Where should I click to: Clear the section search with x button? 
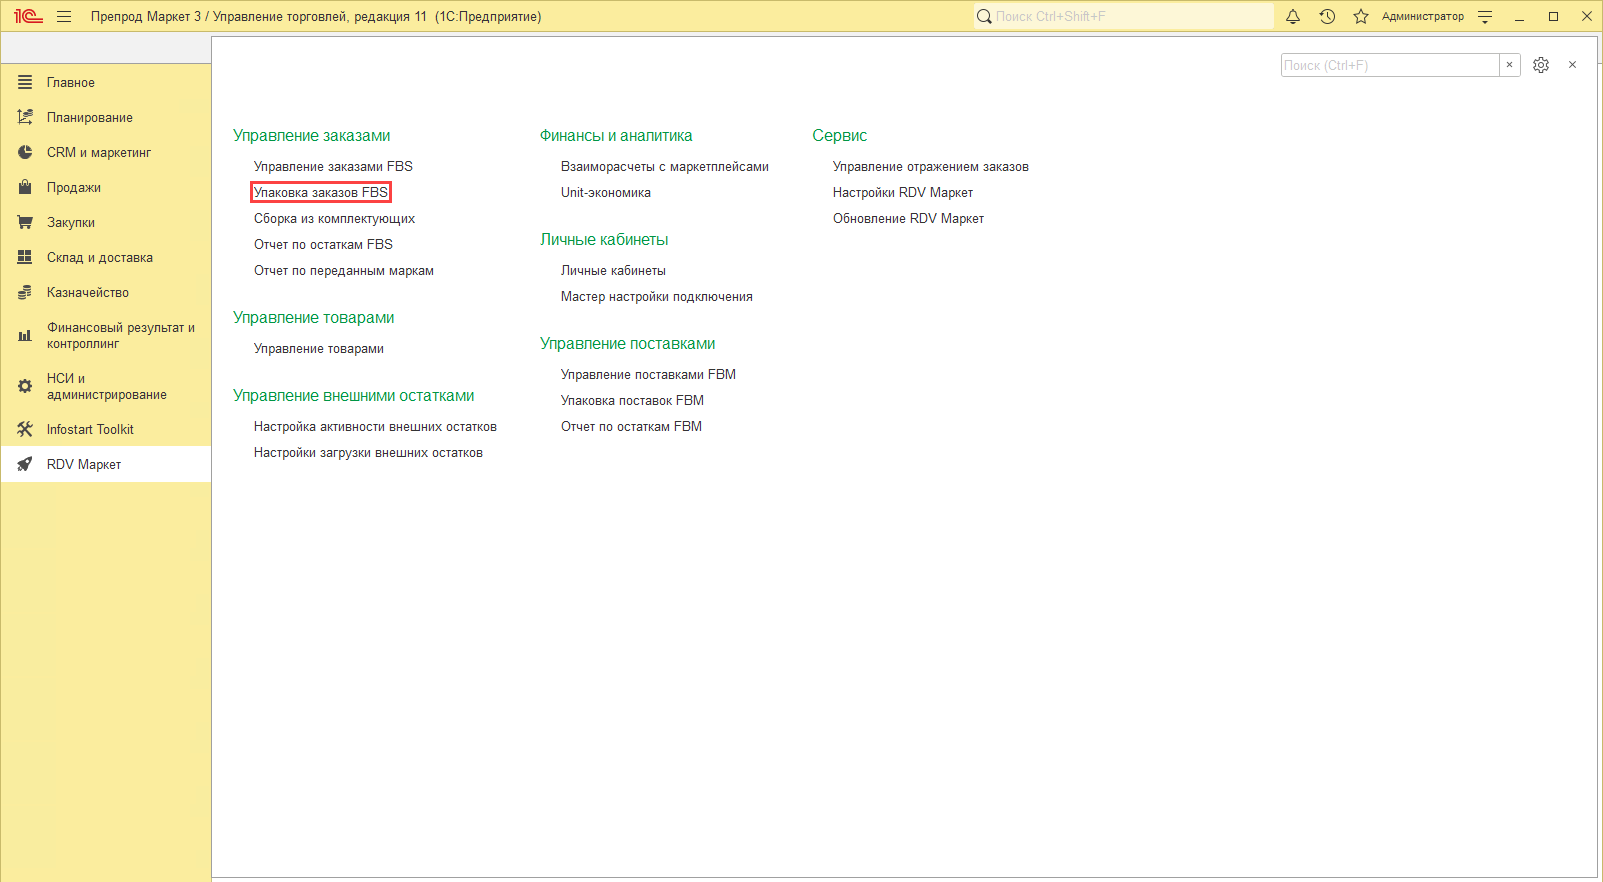(1509, 65)
